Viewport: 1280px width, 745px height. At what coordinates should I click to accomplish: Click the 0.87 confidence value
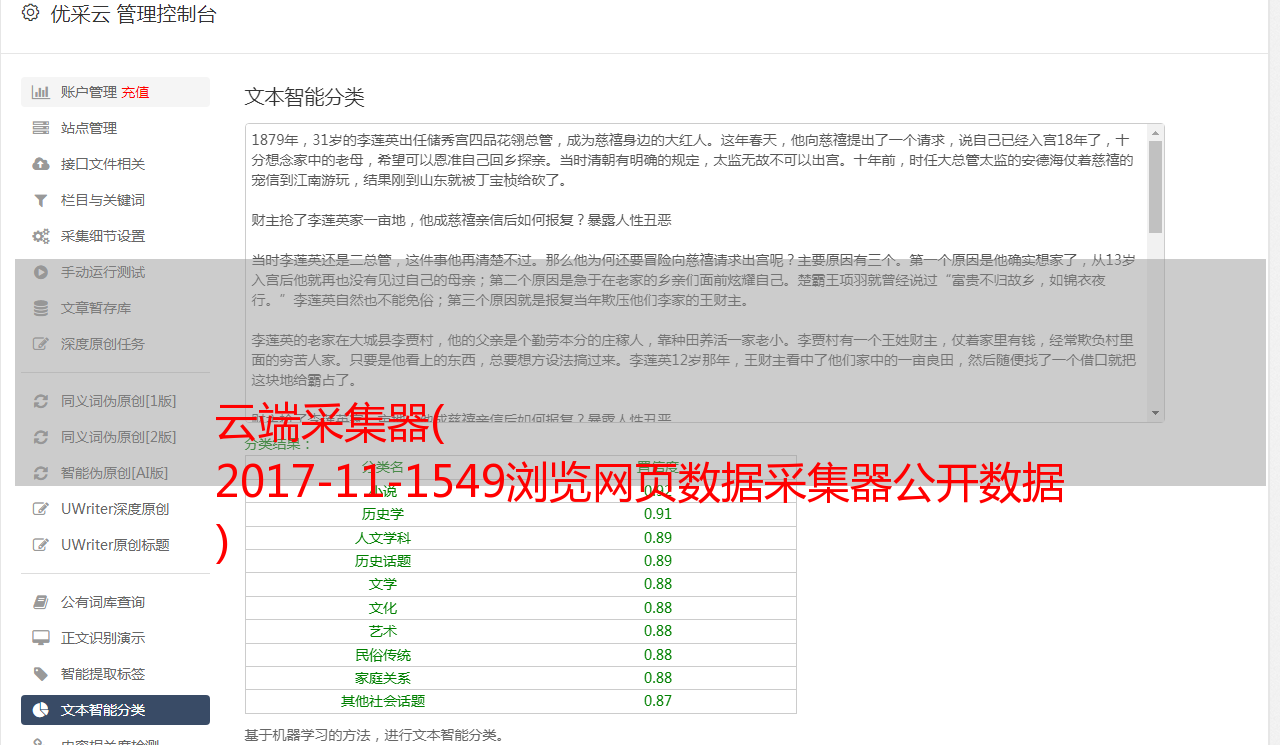point(658,701)
